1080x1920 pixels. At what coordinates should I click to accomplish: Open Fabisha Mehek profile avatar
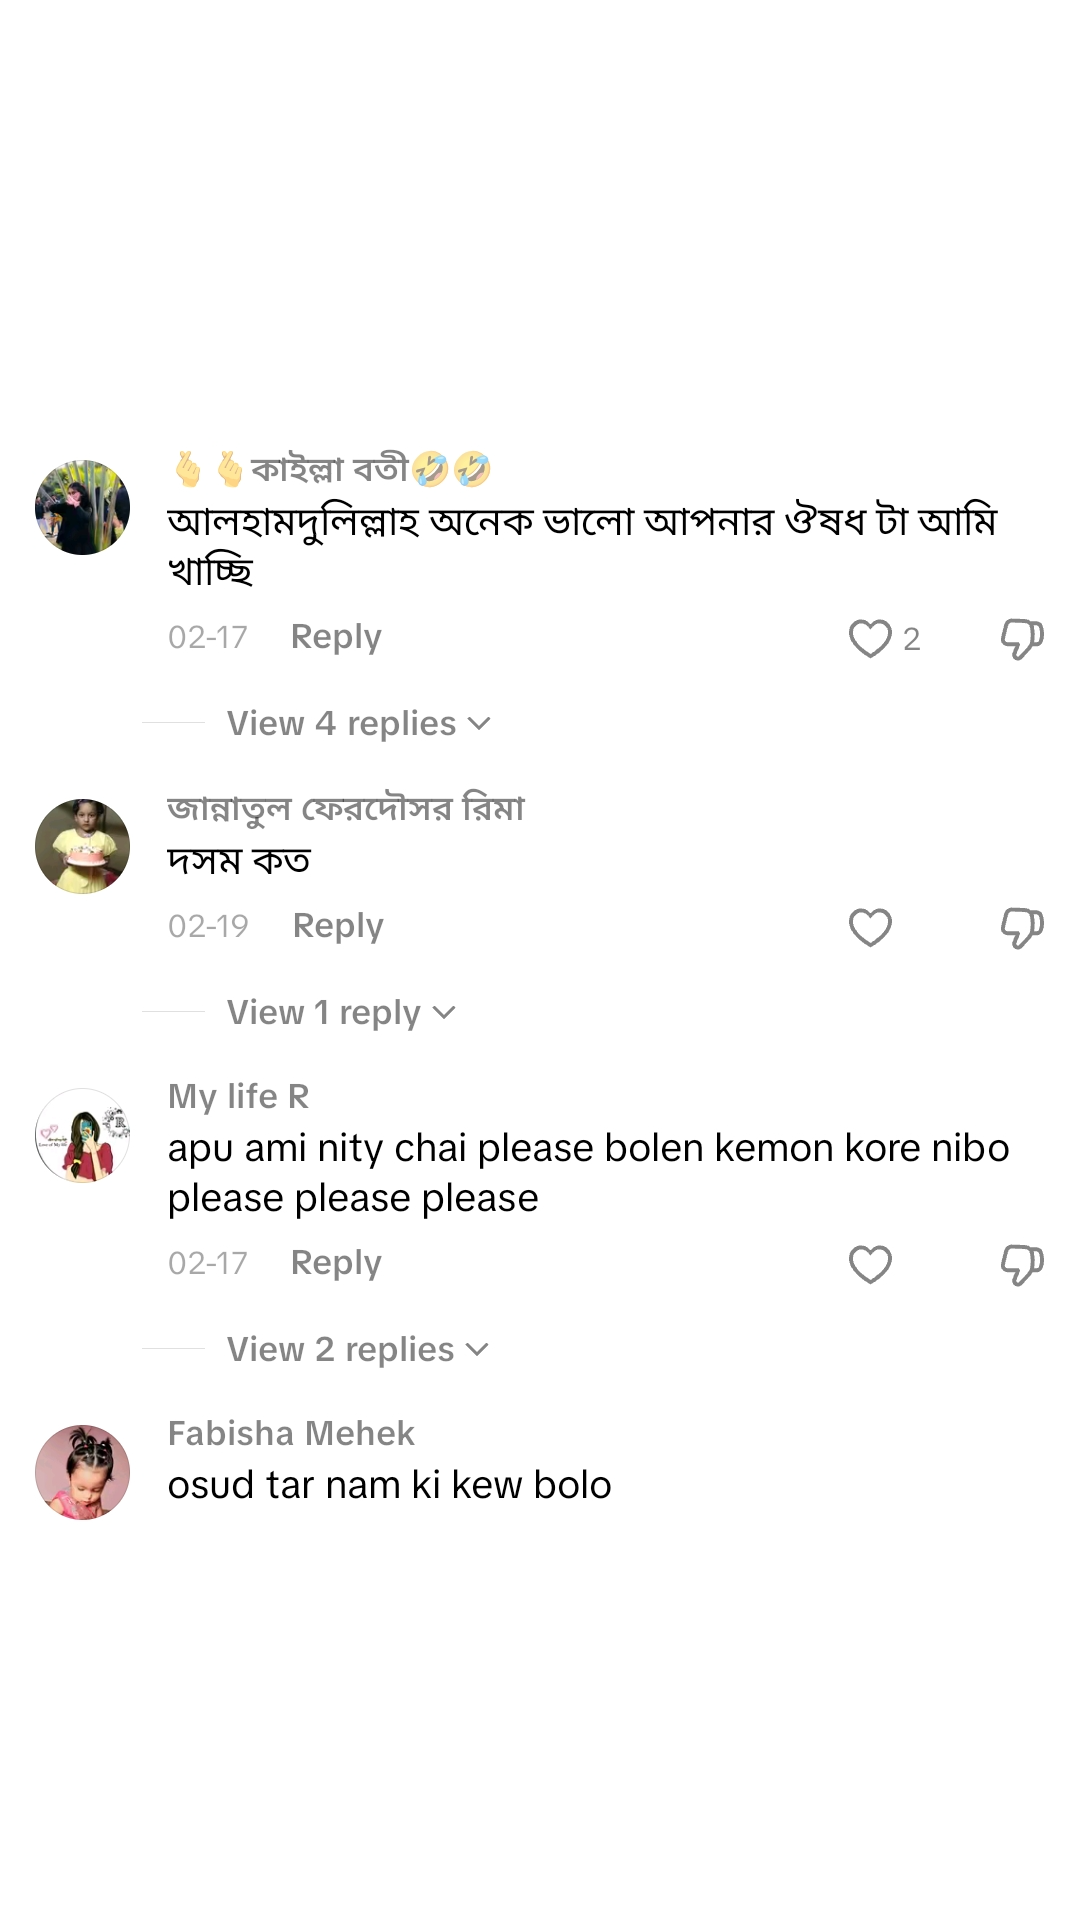[x=82, y=1472]
